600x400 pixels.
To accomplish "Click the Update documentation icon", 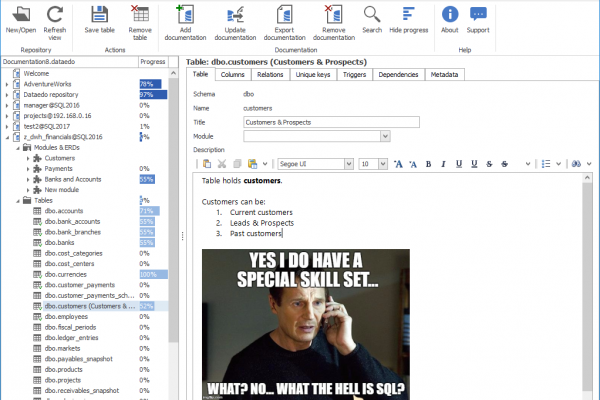I will [x=237, y=15].
